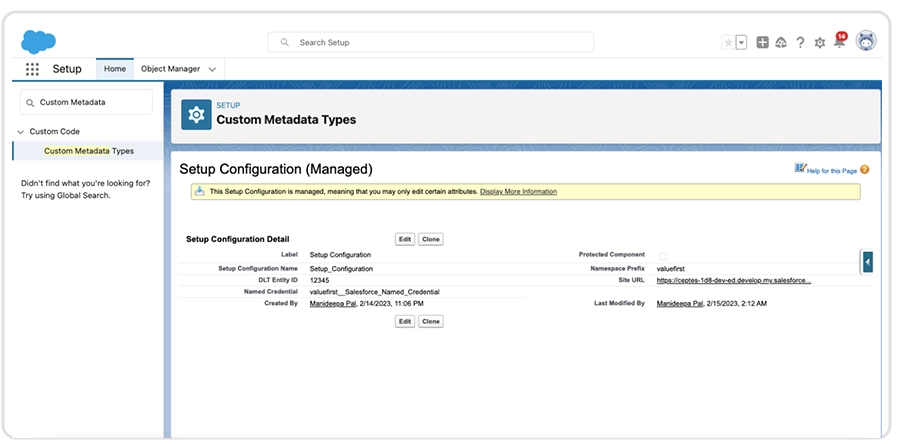The width and height of the screenshot is (900, 444).
Task: Open the App Launcher grid icon
Action: (32, 69)
